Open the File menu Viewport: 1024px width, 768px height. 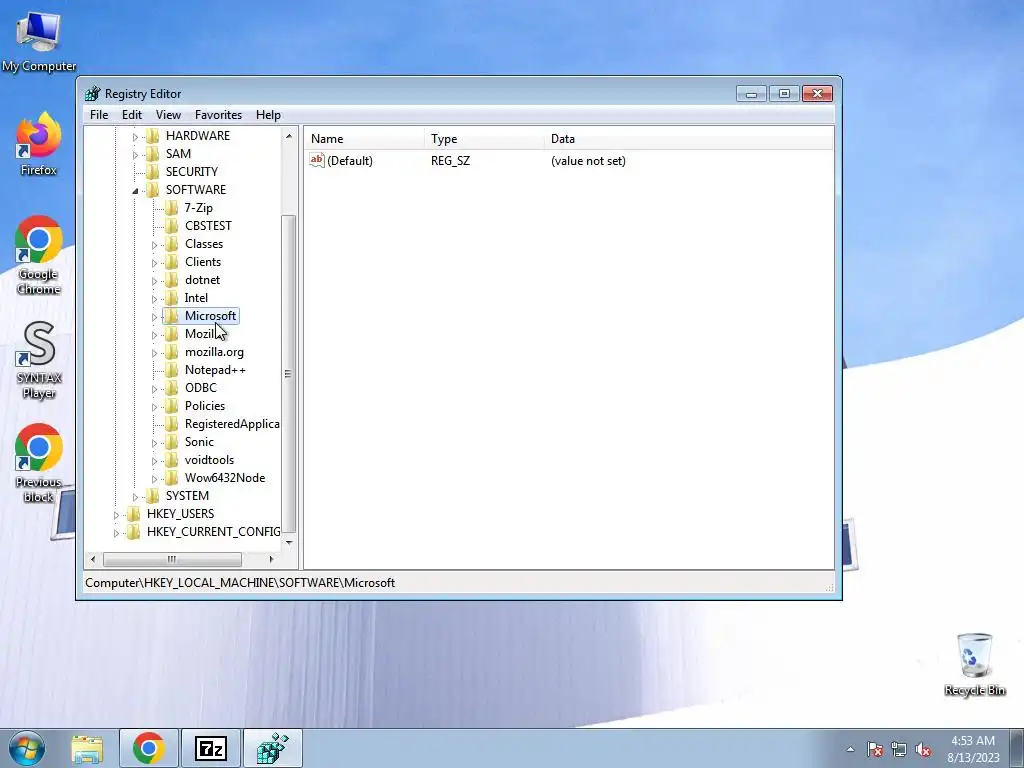(99, 115)
